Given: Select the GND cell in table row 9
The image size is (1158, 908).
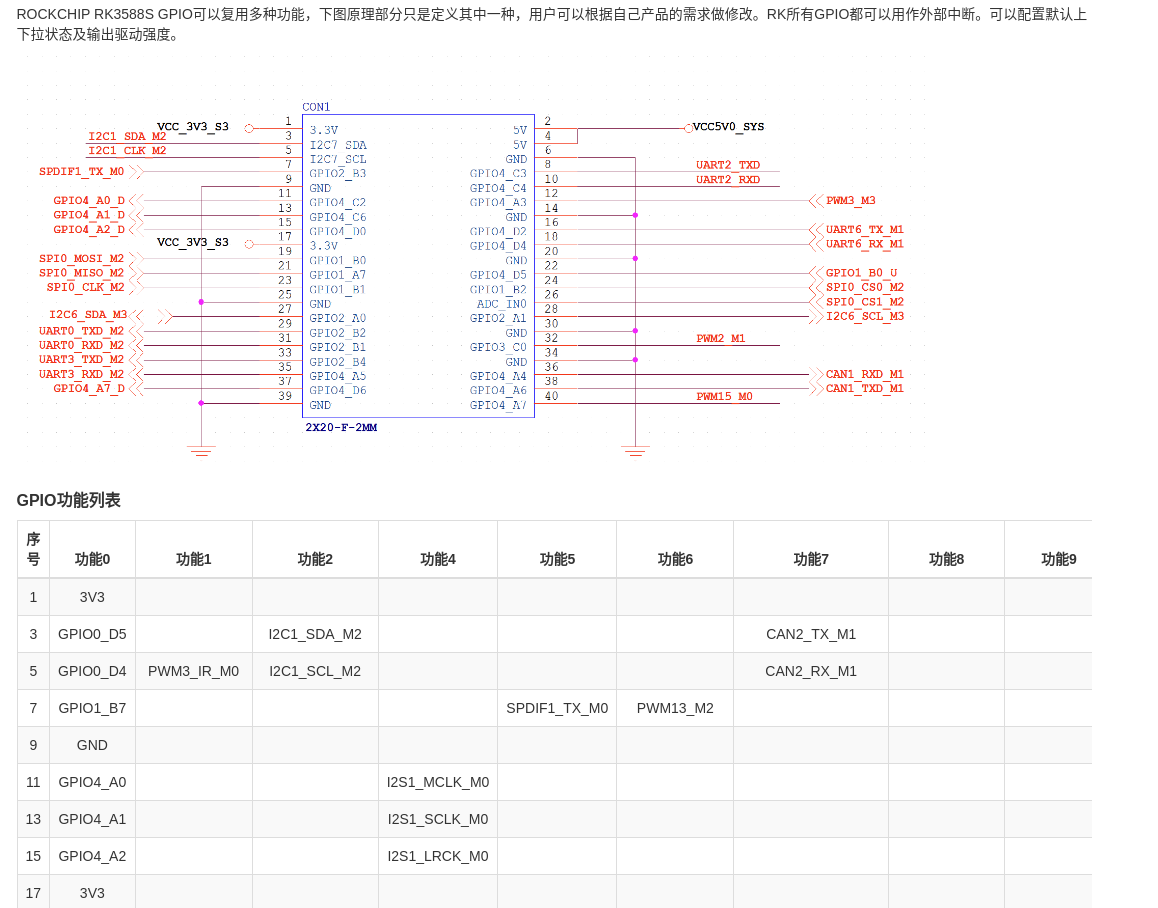Looking at the screenshot, I should point(92,745).
